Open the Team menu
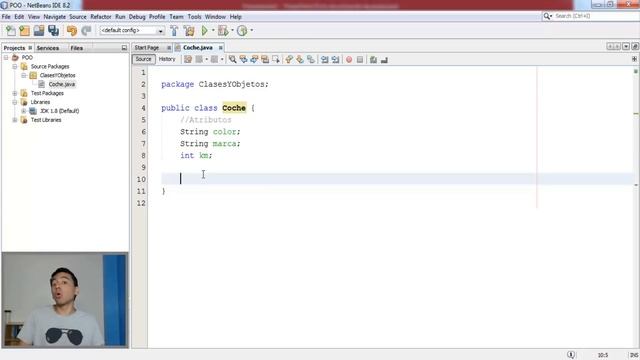The height and width of the screenshot is (360, 640). (176, 17)
